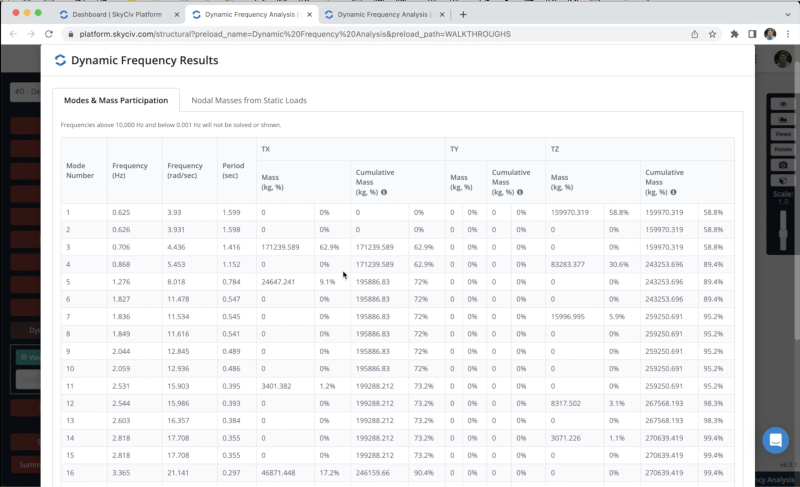The width and height of the screenshot is (800, 487).
Task: Go back with the browser back arrow
Action: pyautogui.click(x=13, y=34)
